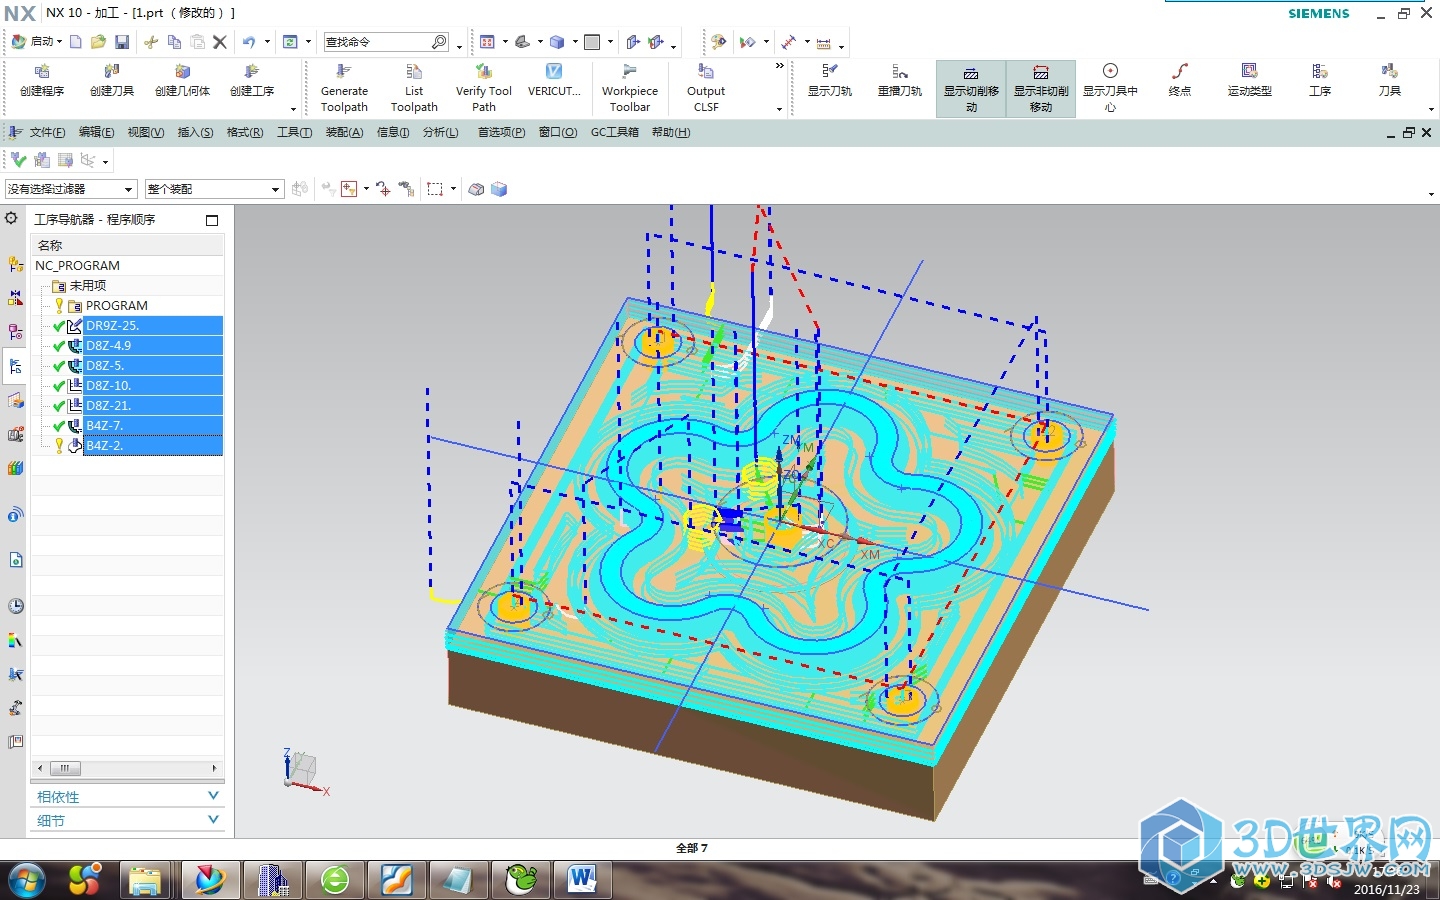Maximize the operation navigator panel square
The width and height of the screenshot is (1440, 900).
212,220
